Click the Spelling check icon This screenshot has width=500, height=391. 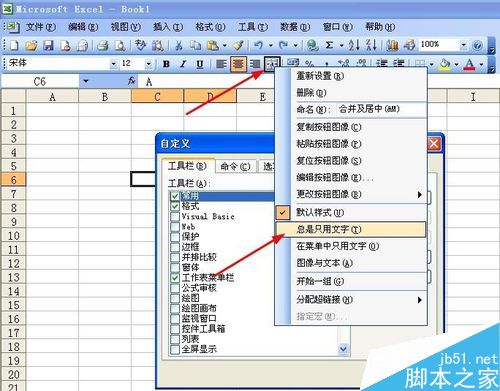(x=141, y=45)
